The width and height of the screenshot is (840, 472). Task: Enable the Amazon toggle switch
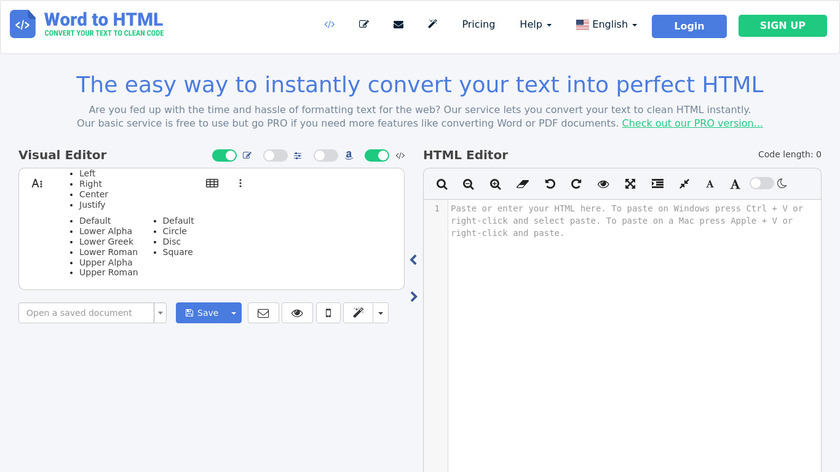[x=325, y=155]
